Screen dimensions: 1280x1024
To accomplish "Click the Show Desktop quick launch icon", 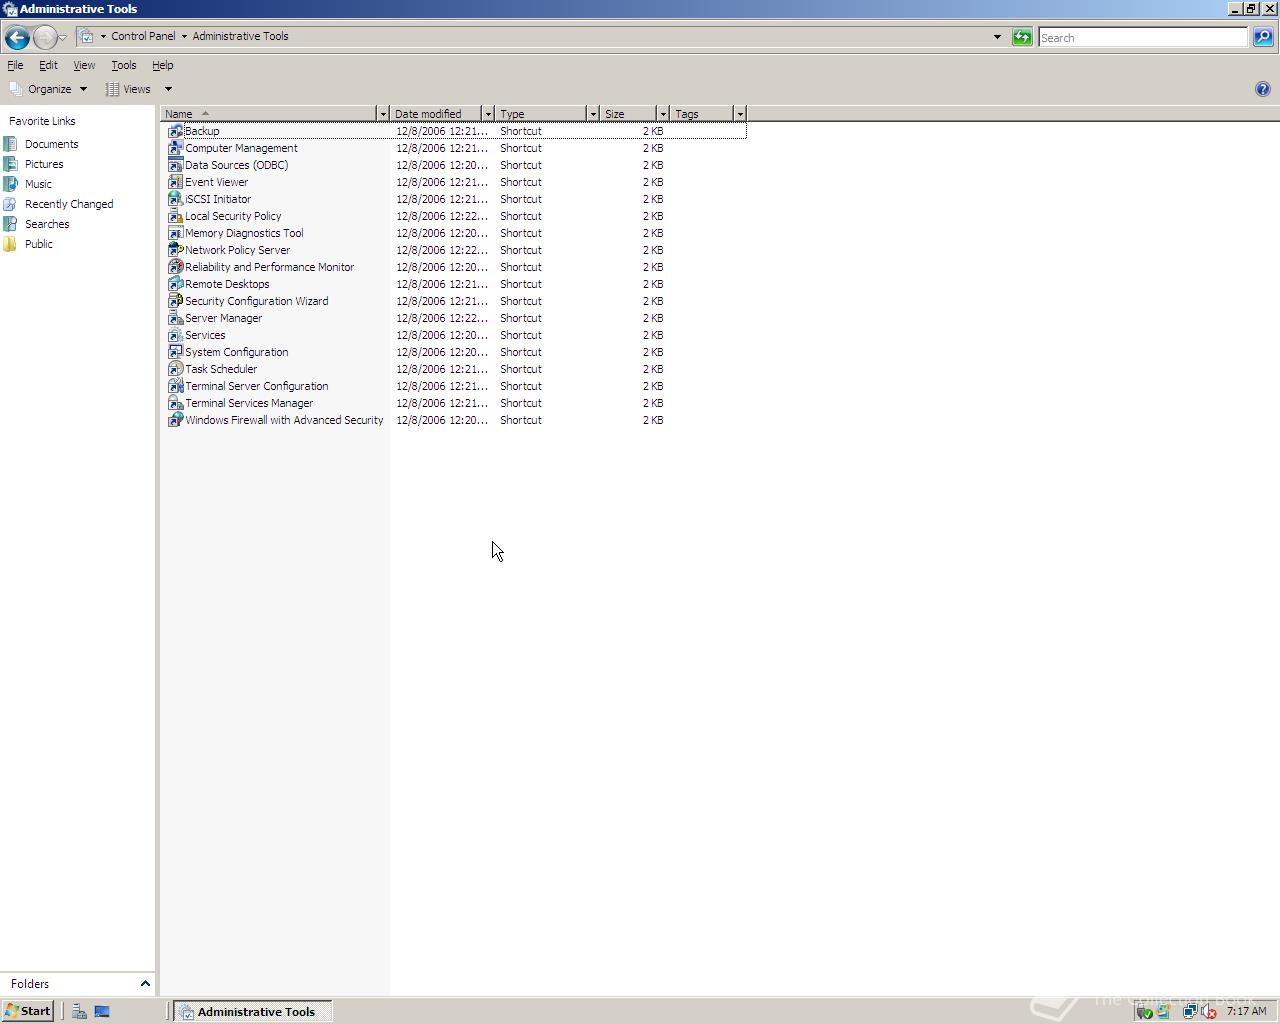I will [x=102, y=1011].
